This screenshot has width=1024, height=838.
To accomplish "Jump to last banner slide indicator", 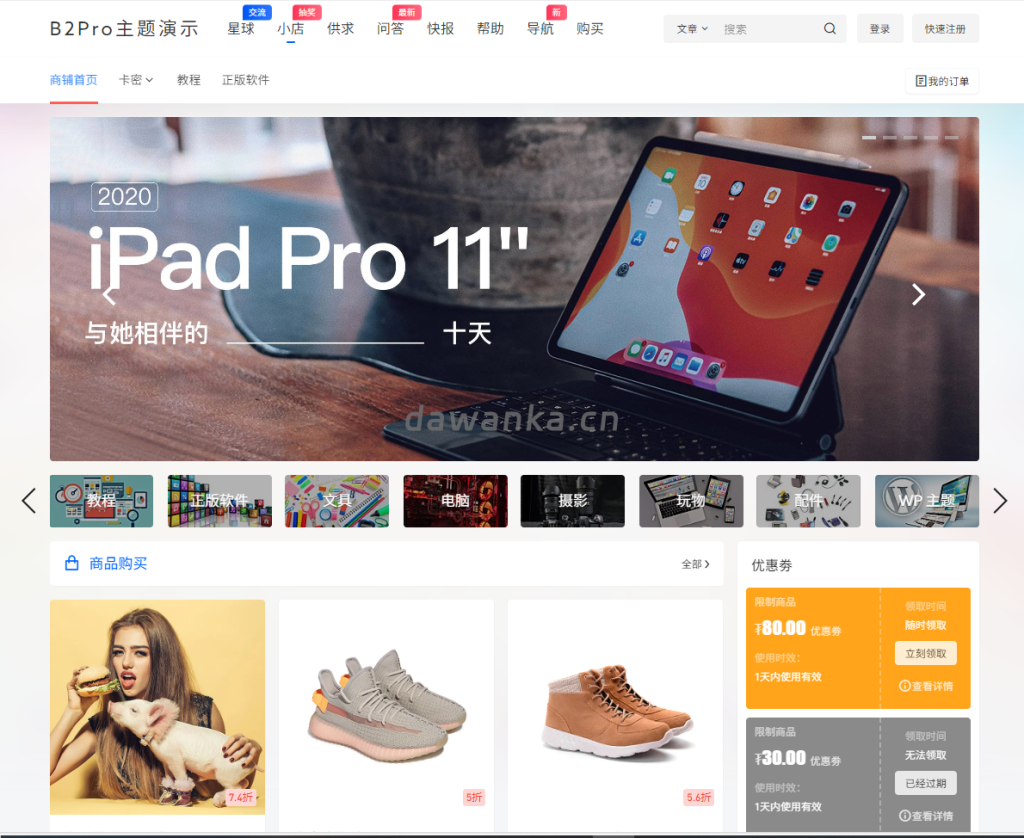I will pos(952,138).
